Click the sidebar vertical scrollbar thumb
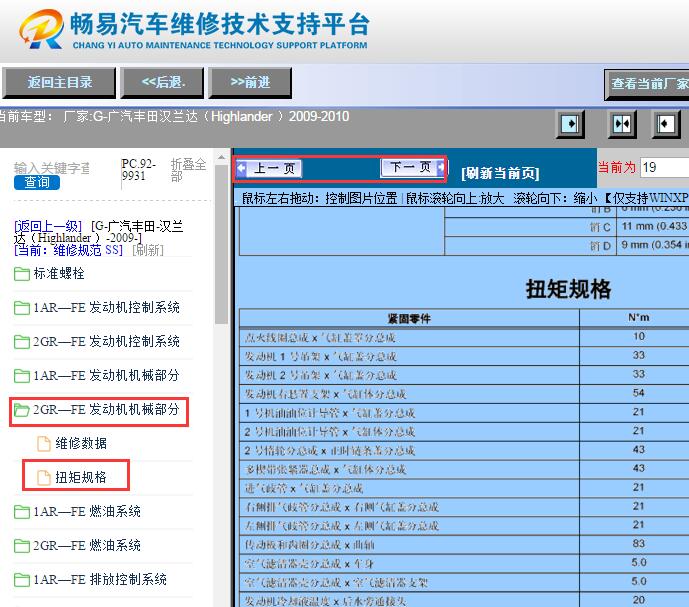This screenshot has height=607, width=689. (221, 244)
